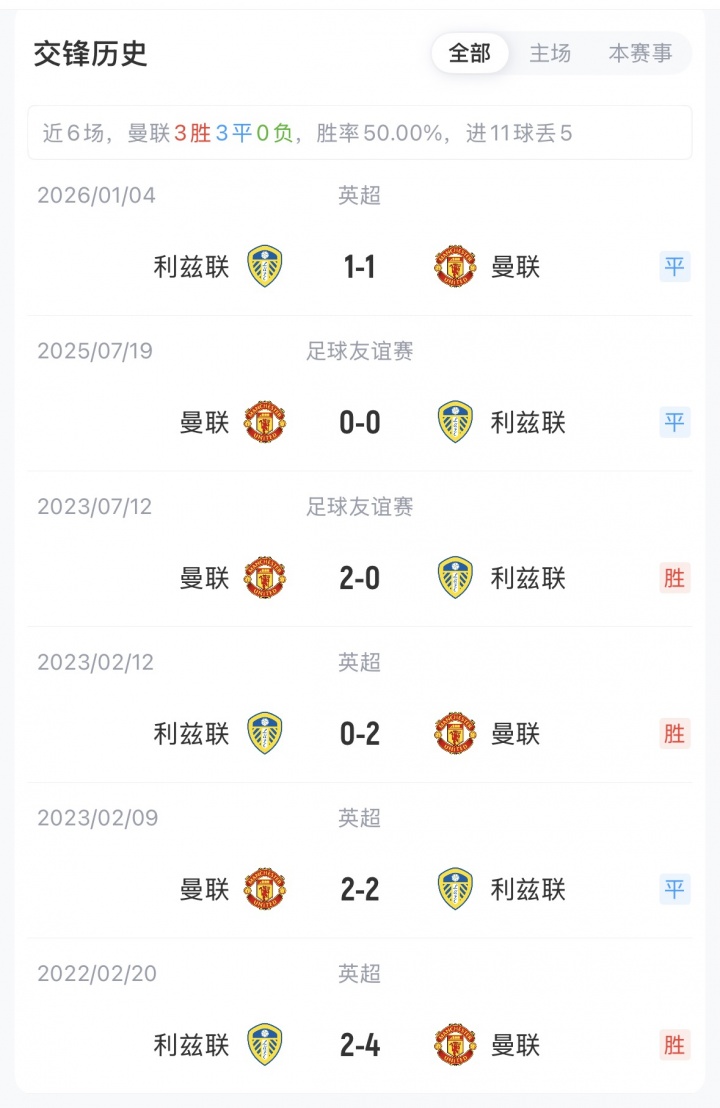Viewport: 720px width, 1108px height.
Task: Click Manchester United crest in 2-2 match
Action: click(265, 889)
